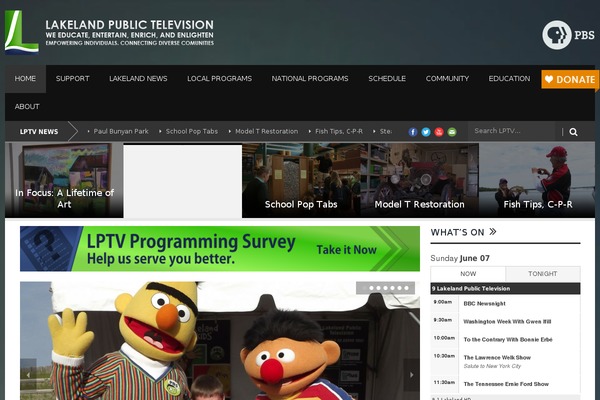Viewport: 600px width, 400px height.
Task: Click the Lakeland Public Television L logo
Action: click(21, 32)
